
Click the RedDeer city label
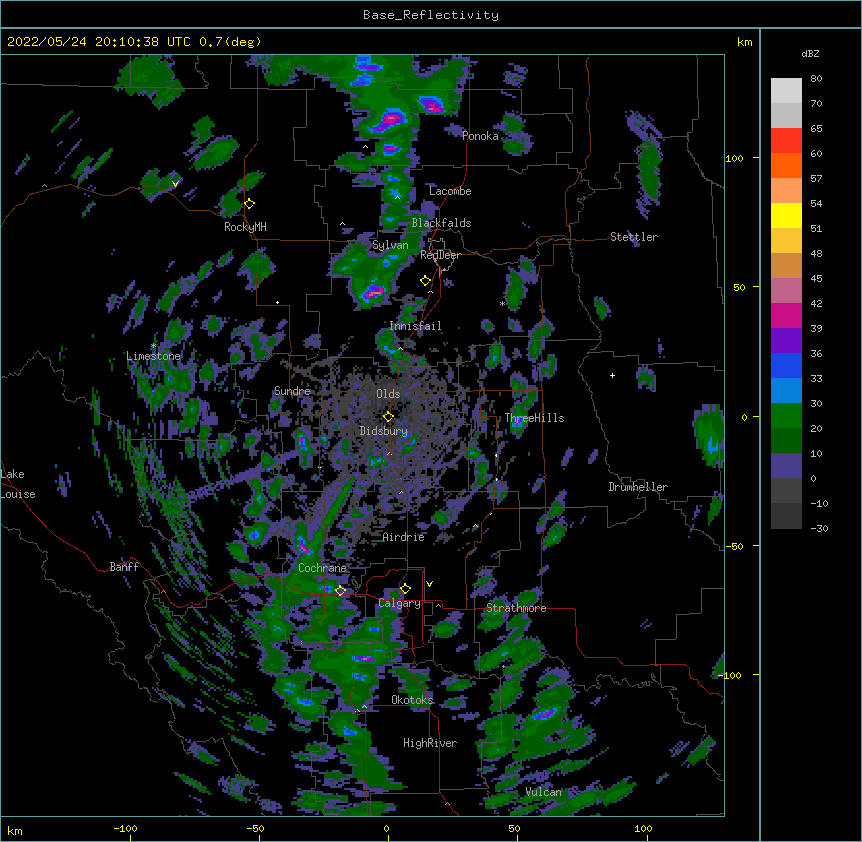click(x=440, y=255)
